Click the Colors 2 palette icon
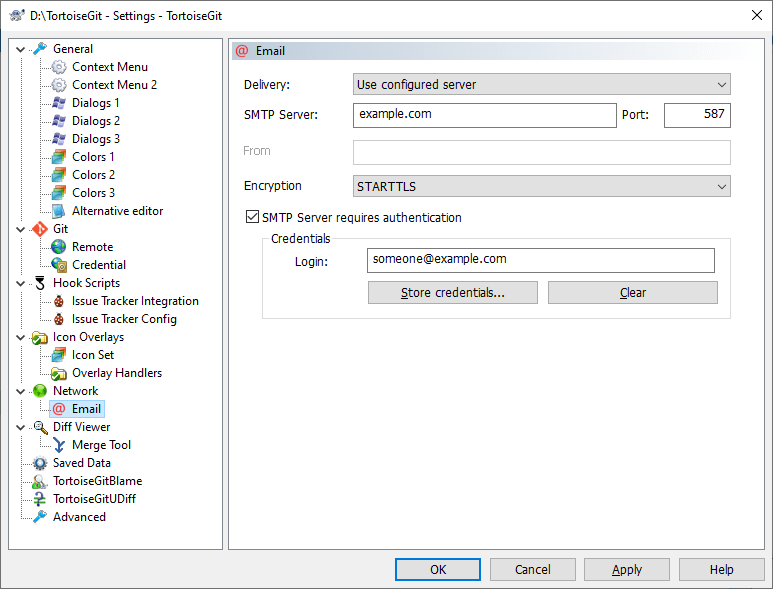 coord(59,175)
